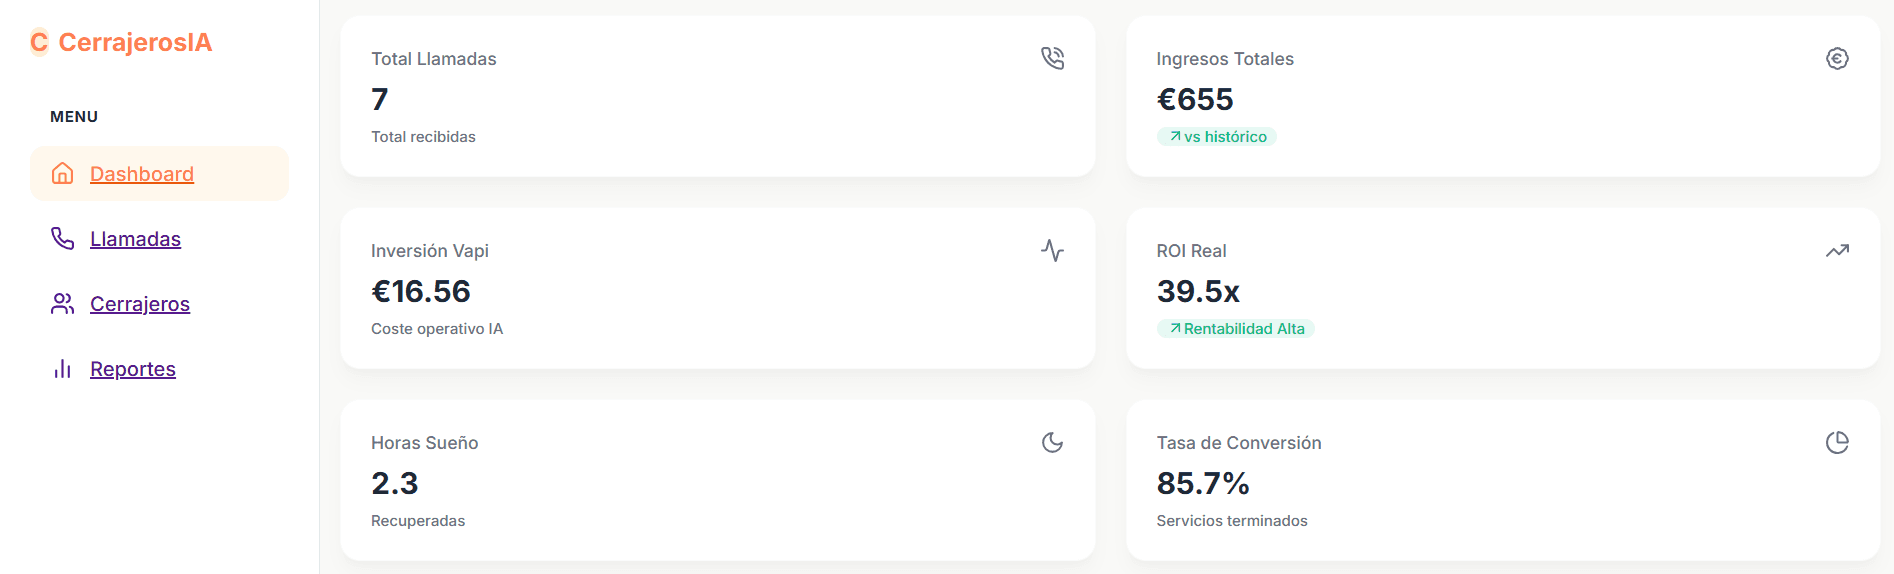The height and width of the screenshot is (574, 1894).
Task: Click the home icon beside Dashboard
Action: tap(62, 173)
